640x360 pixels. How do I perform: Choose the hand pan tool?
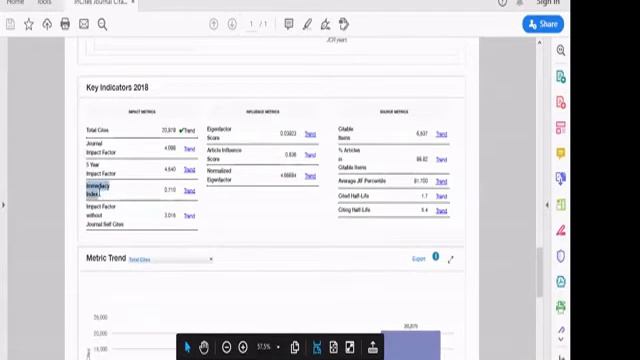click(x=204, y=347)
